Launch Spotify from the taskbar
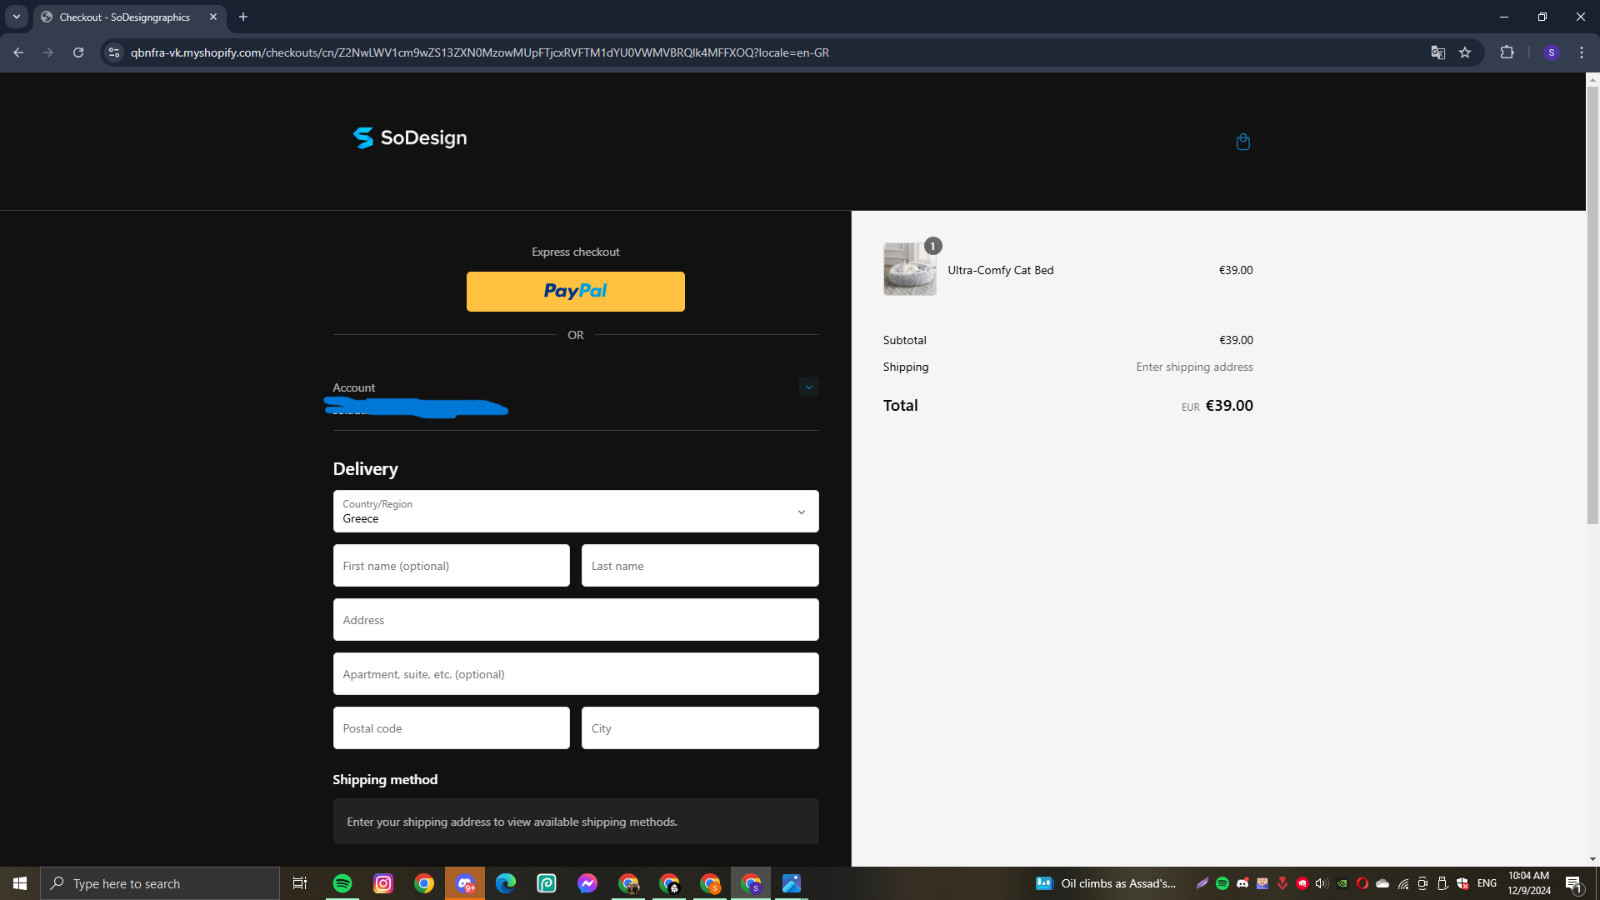The height and width of the screenshot is (900, 1600). pyautogui.click(x=342, y=883)
